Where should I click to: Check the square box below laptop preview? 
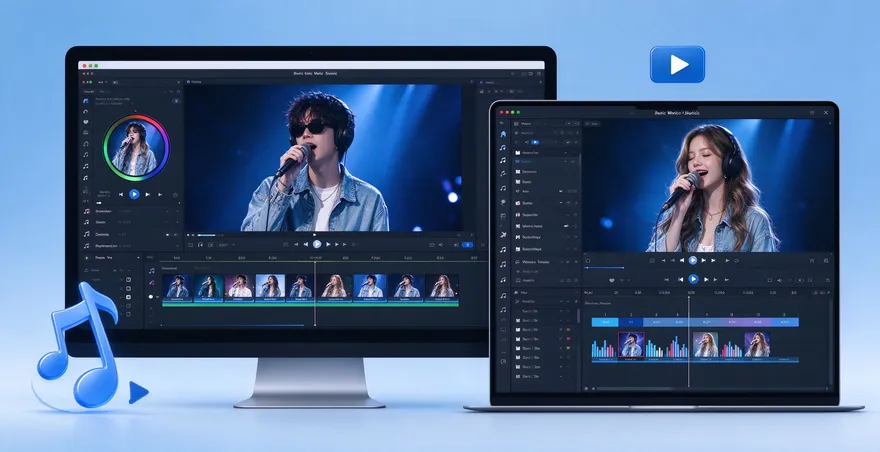pos(588,261)
